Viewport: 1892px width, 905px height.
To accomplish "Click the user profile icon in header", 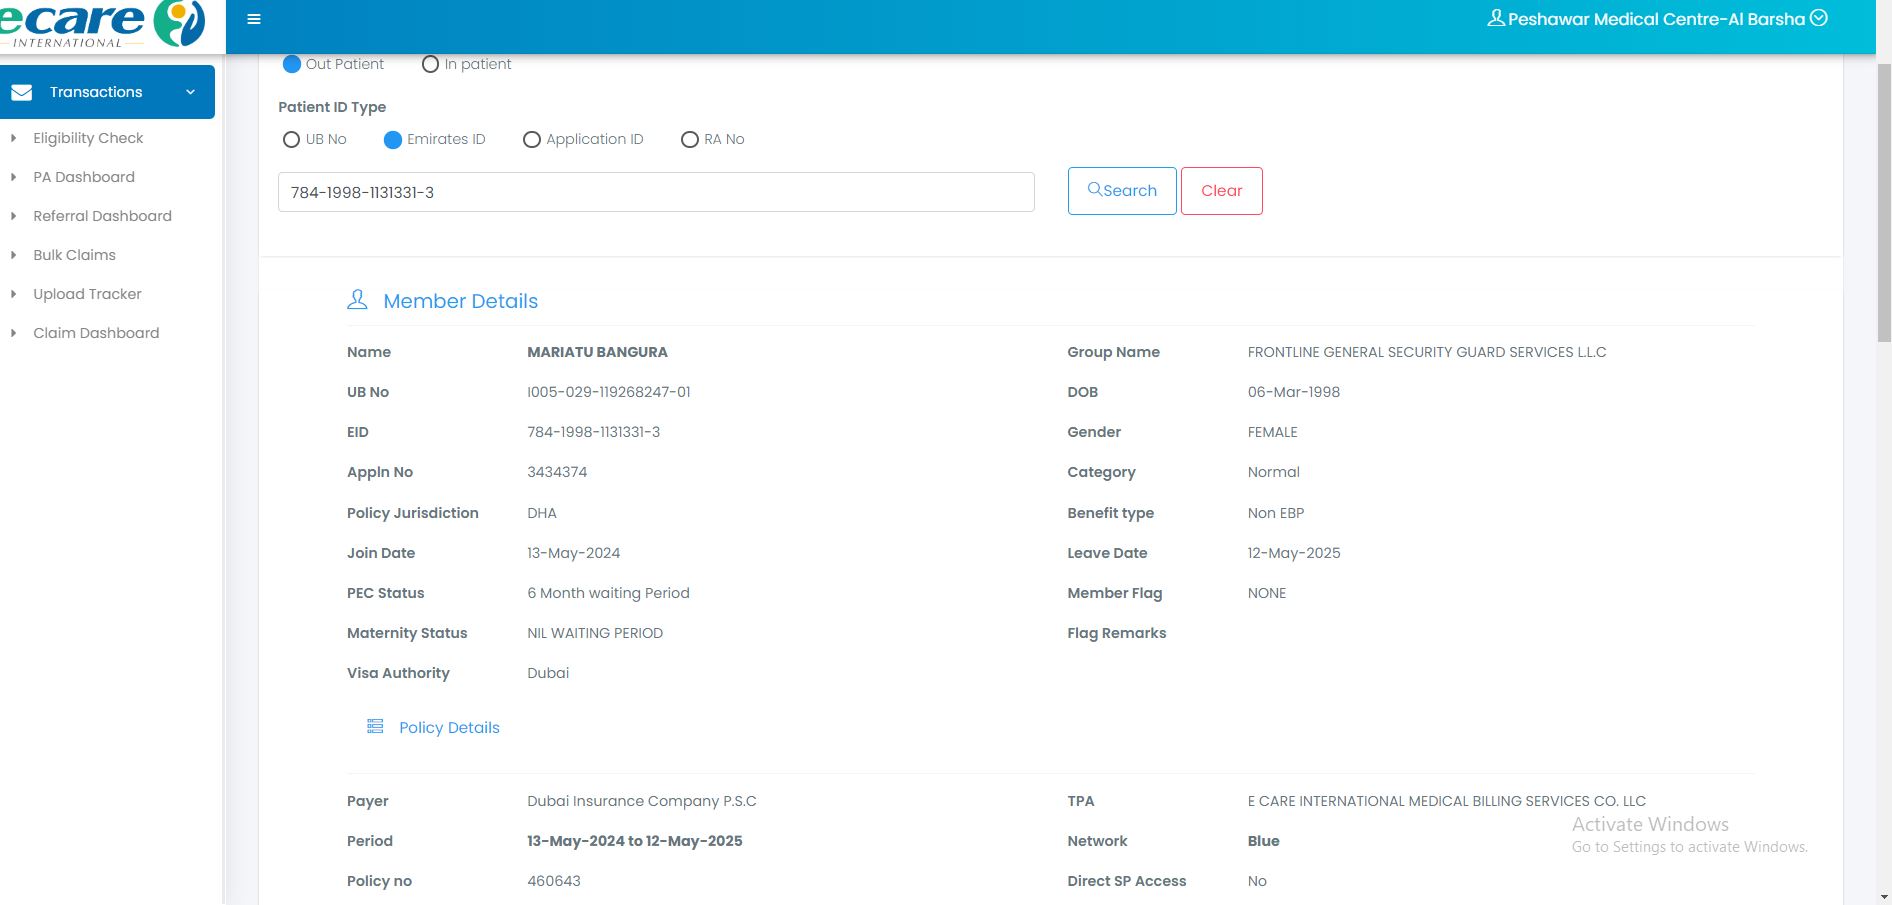I will (x=1495, y=19).
